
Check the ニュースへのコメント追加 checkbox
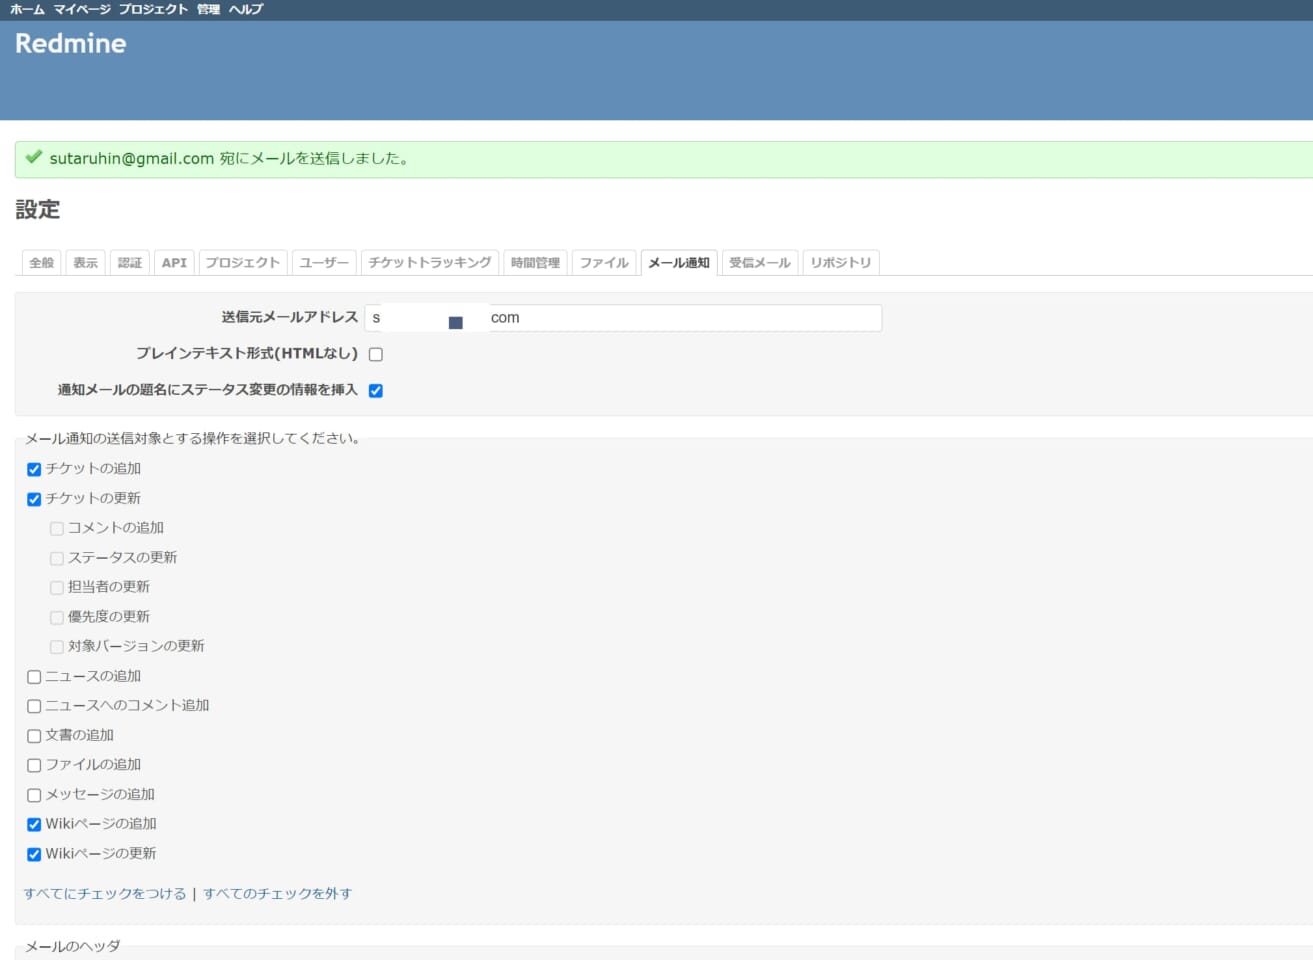pos(34,706)
